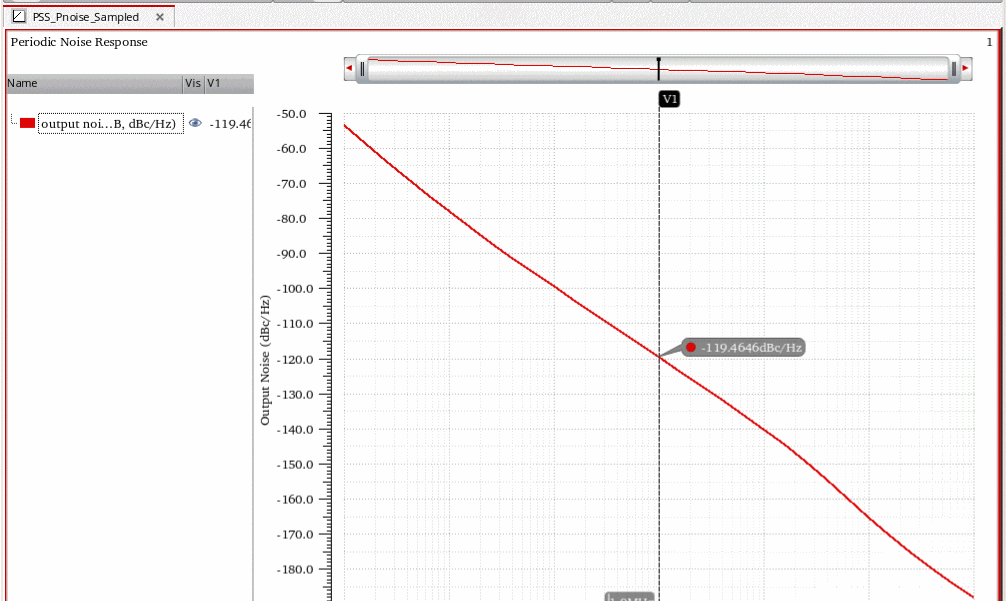This screenshot has height=602, width=1006.
Task: Select the V1 marker label flag
Action: [669, 99]
